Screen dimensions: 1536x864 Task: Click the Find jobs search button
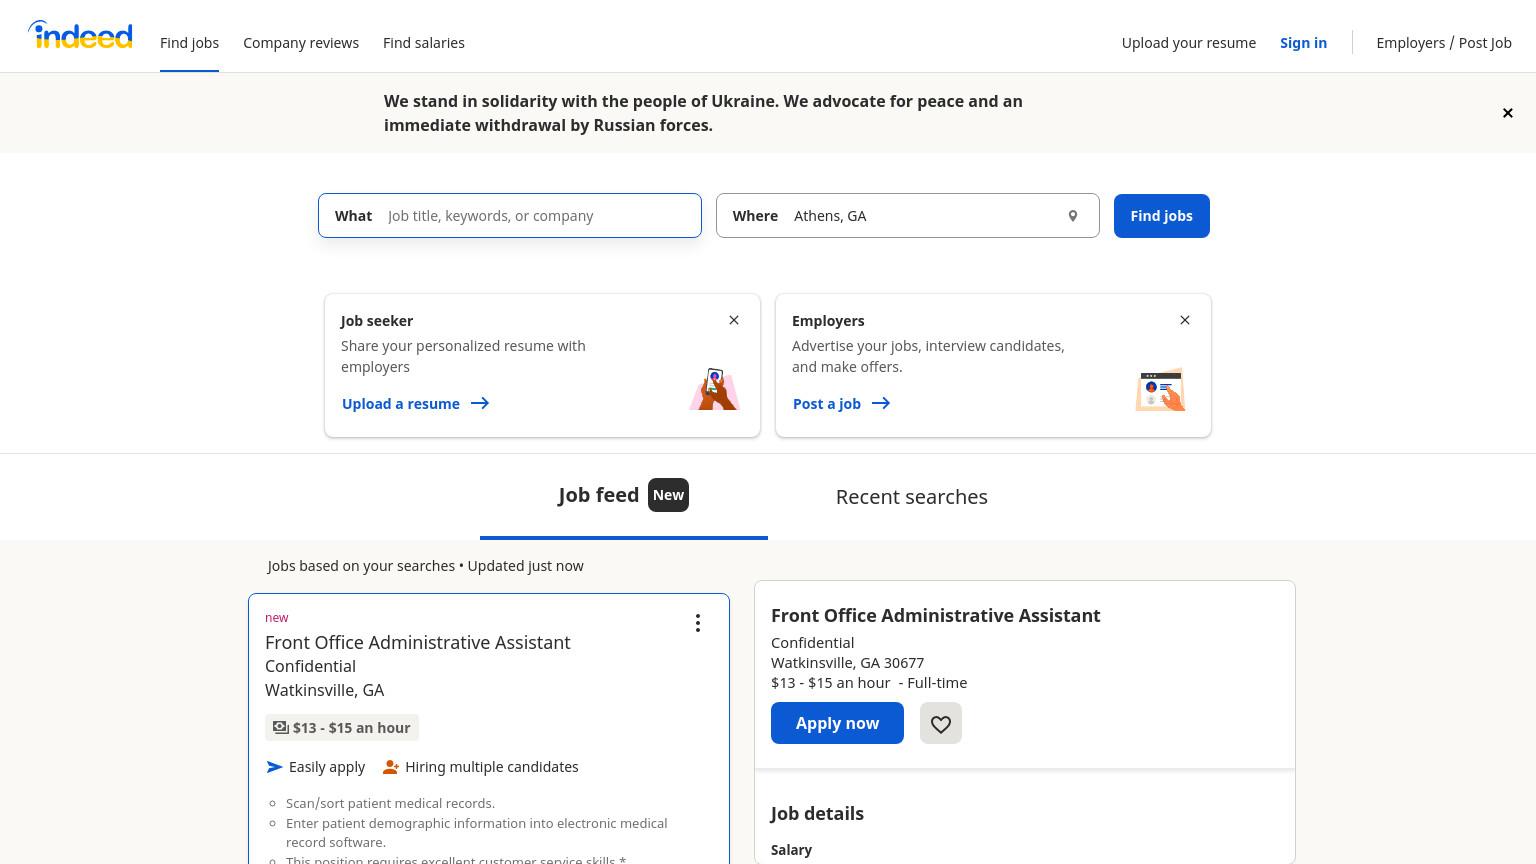point(1162,216)
